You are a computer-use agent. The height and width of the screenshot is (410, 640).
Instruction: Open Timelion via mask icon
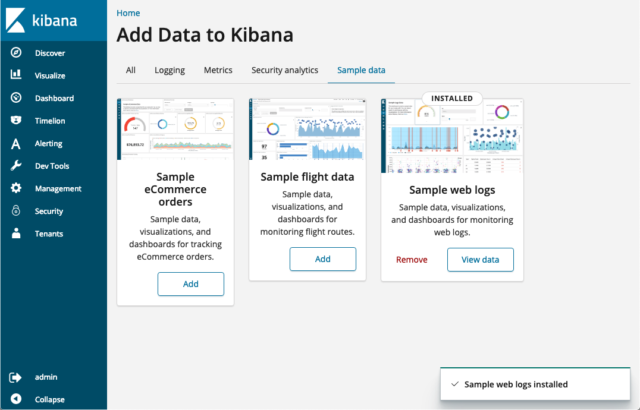(16, 120)
